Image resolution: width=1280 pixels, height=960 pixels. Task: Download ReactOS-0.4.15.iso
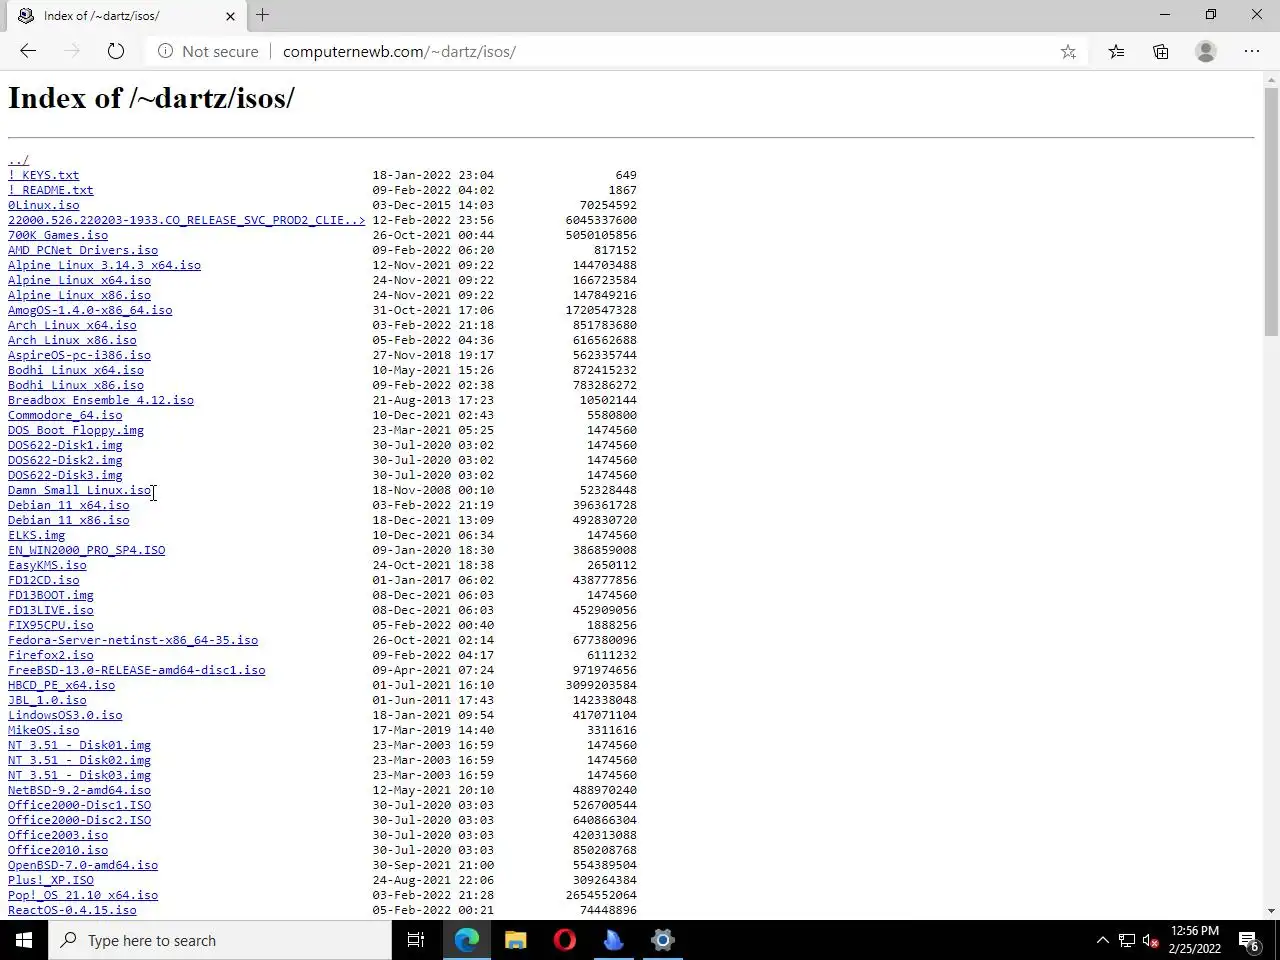coord(72,910)
